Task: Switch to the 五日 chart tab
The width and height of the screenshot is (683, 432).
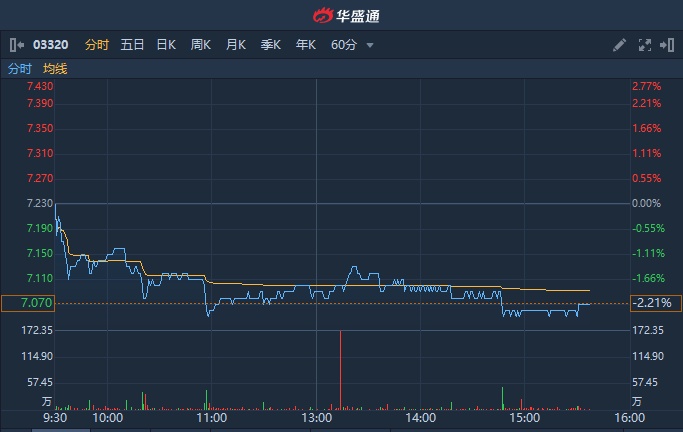Action: tap(132, 45)
